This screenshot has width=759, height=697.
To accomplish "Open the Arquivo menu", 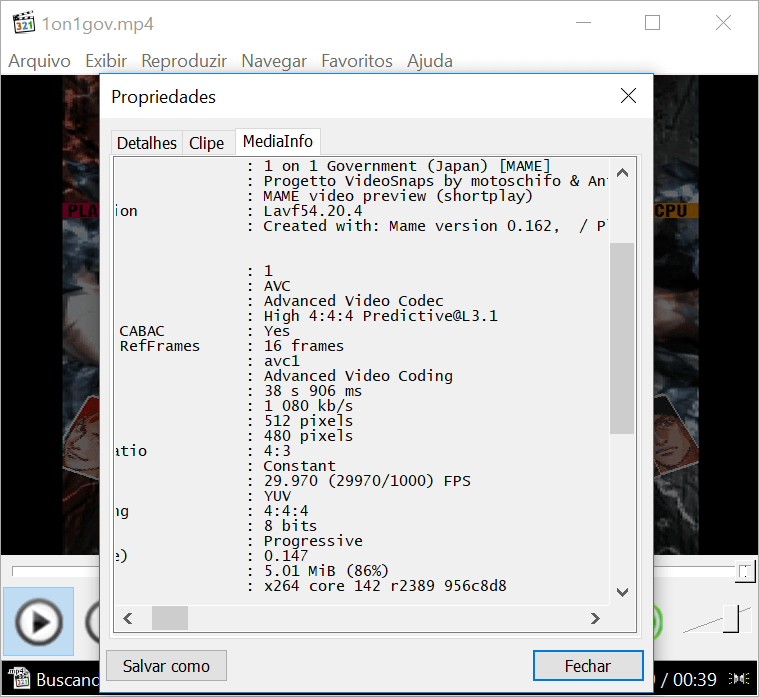I will pos(40,61).
